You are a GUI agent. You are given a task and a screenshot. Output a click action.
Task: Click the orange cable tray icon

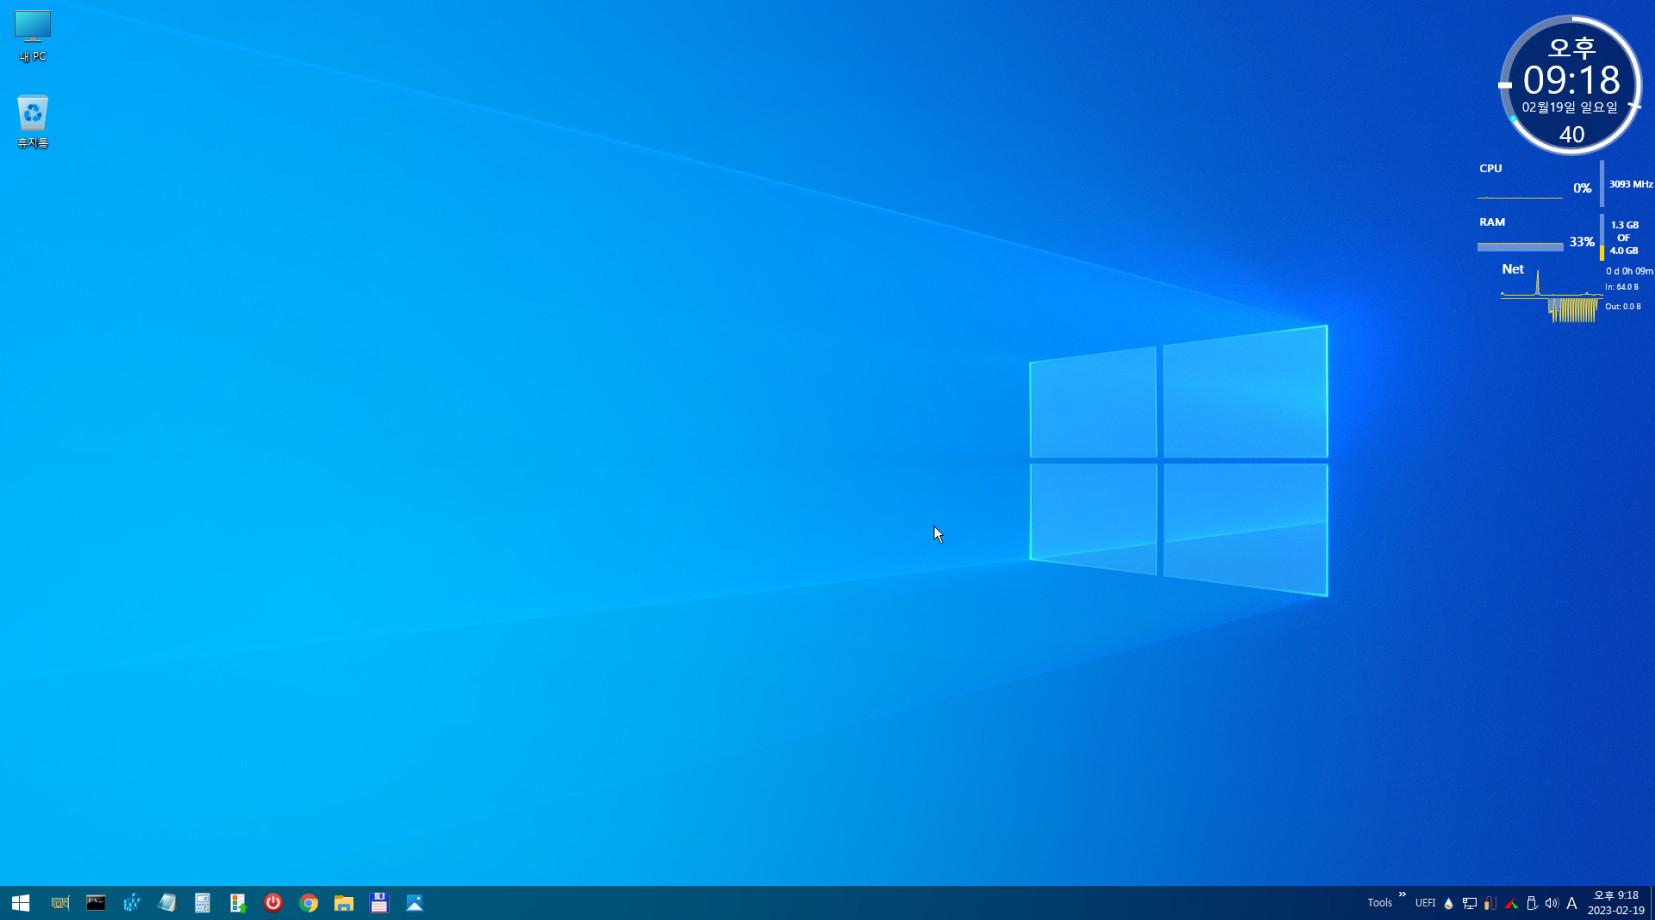(x=1490, y=903)
